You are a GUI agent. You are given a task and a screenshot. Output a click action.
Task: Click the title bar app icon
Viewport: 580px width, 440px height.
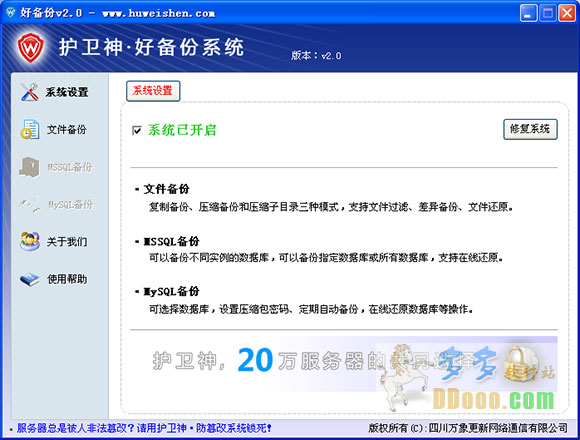(x=10, y=13)
